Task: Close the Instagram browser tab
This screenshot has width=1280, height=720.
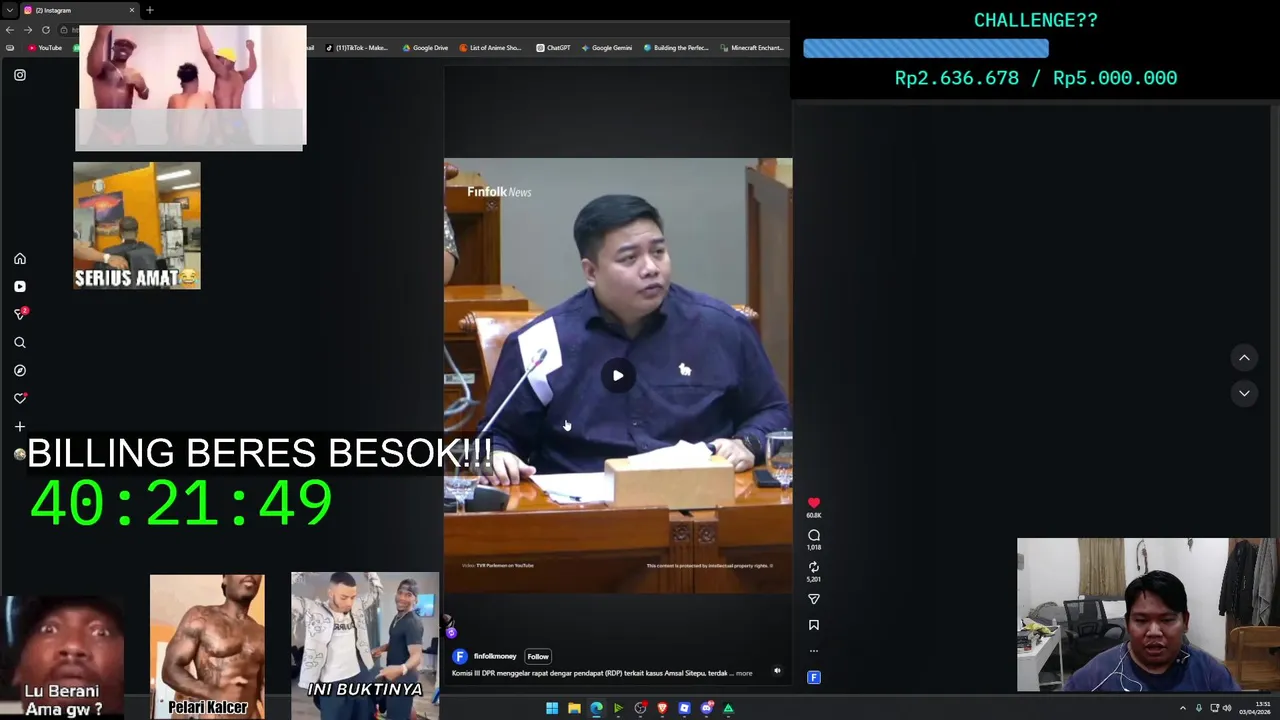Action: point(132,10)
